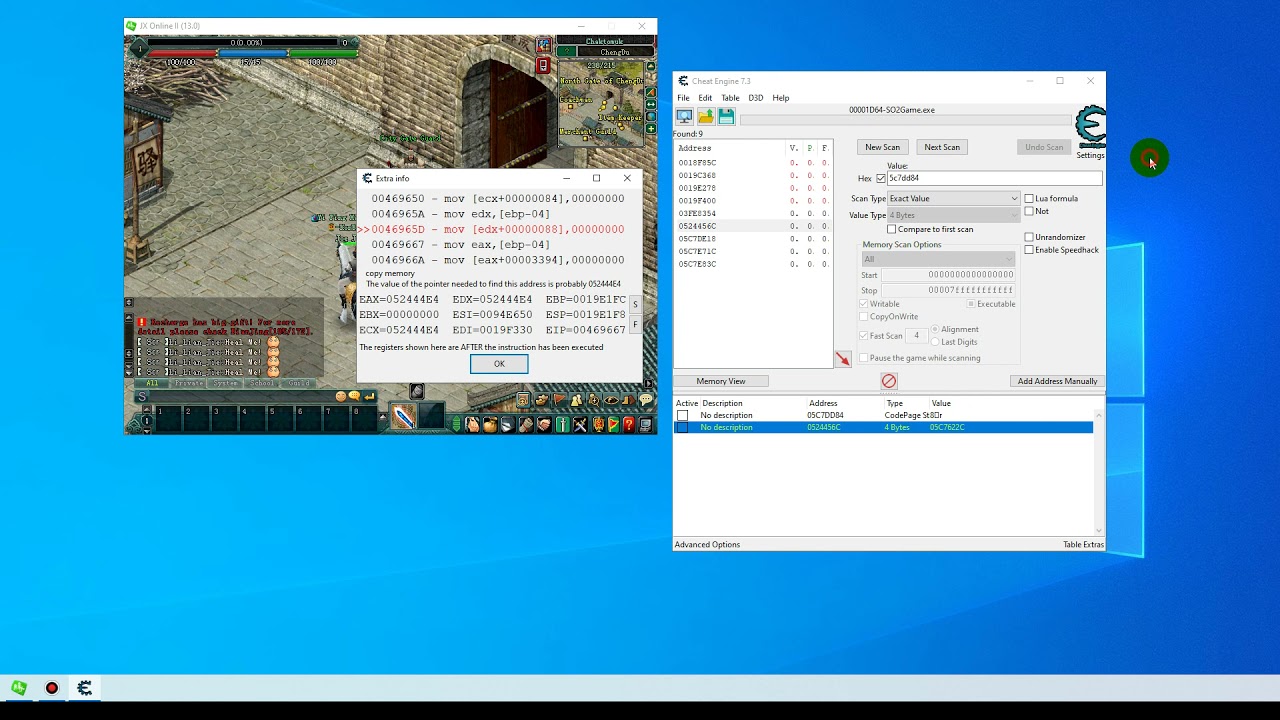Screen dimensions: 1280x720
Task: Click the Value input field
Action: click(x=994, y=178)
